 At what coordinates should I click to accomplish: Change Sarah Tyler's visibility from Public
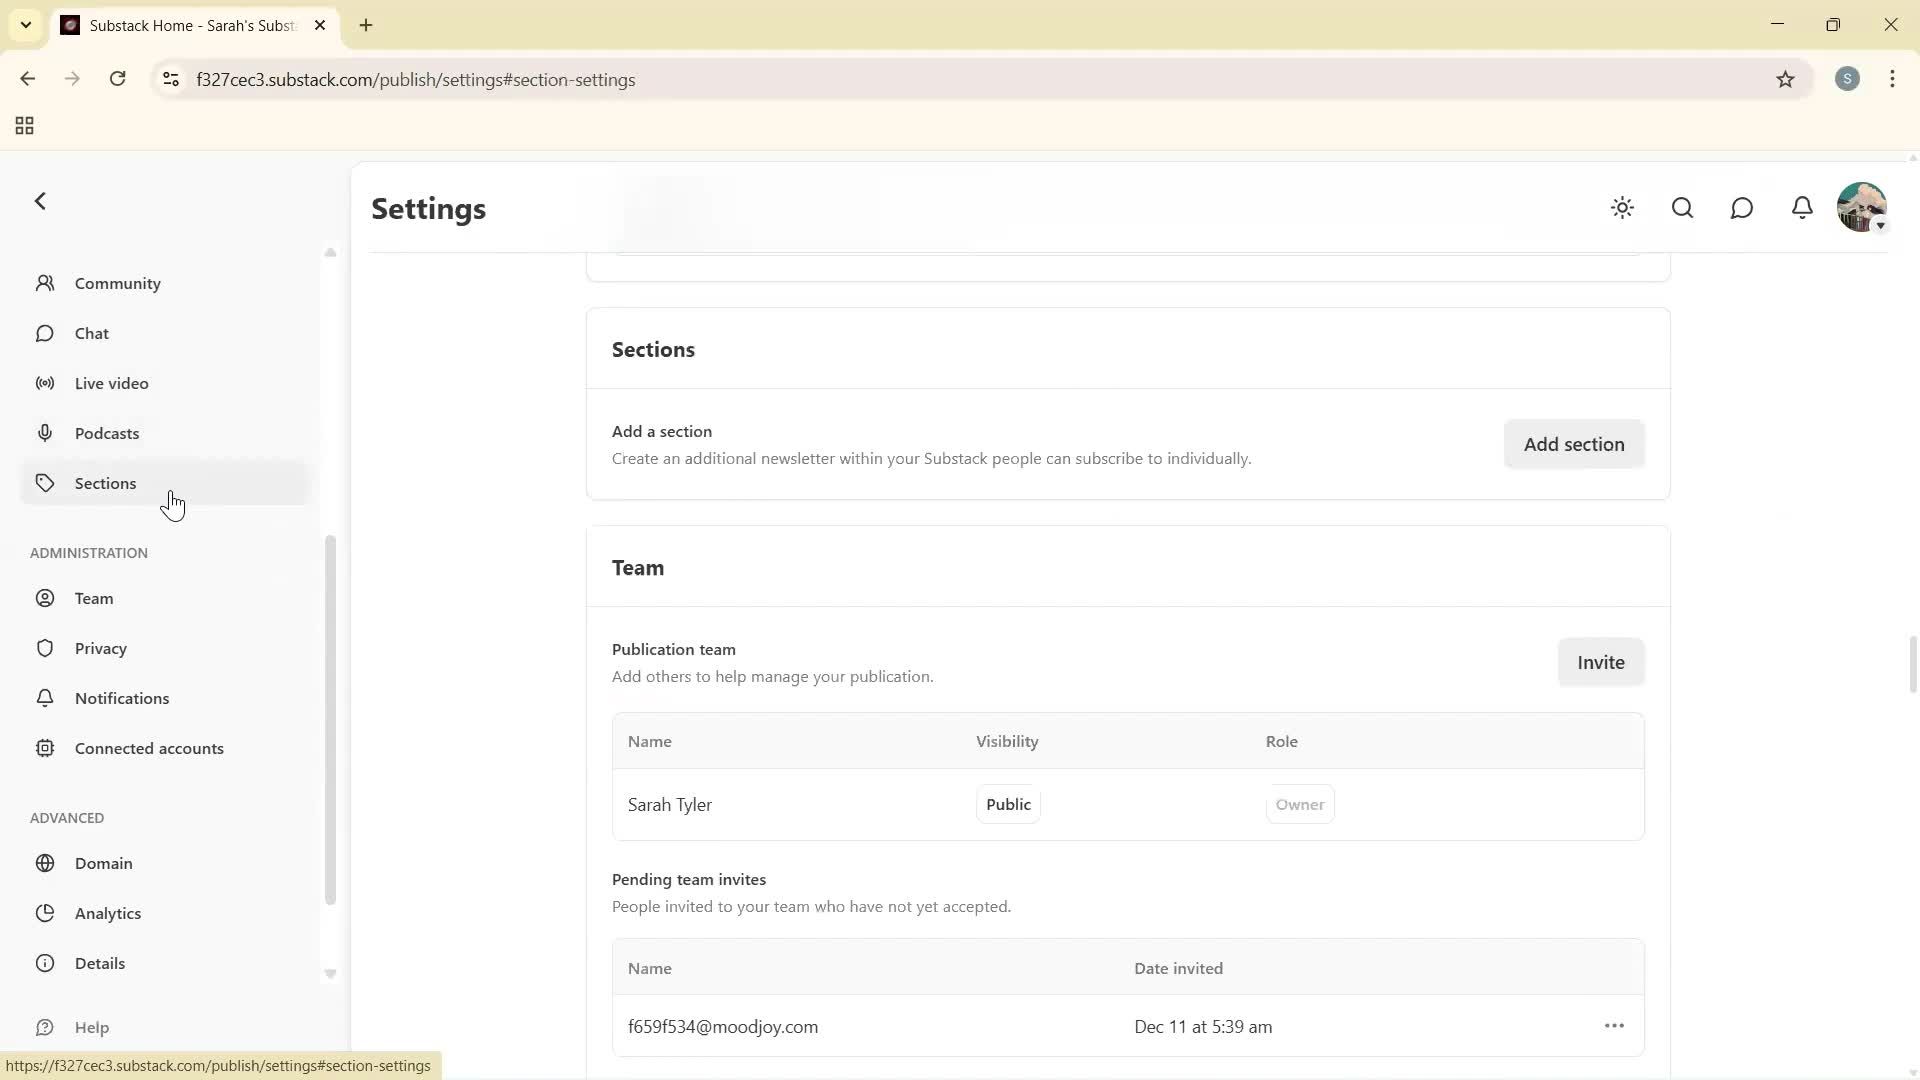tap(1008, 804)
